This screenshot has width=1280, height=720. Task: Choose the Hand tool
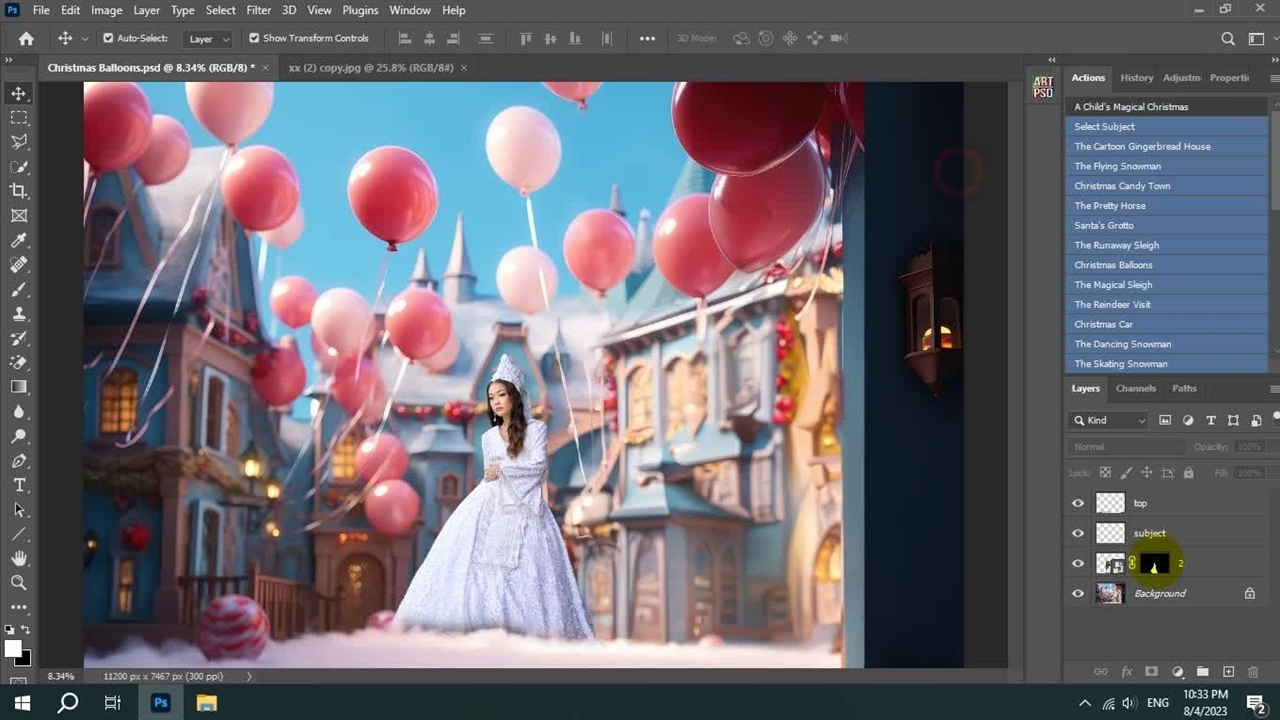pyautogui.click(x=19, y=558)
